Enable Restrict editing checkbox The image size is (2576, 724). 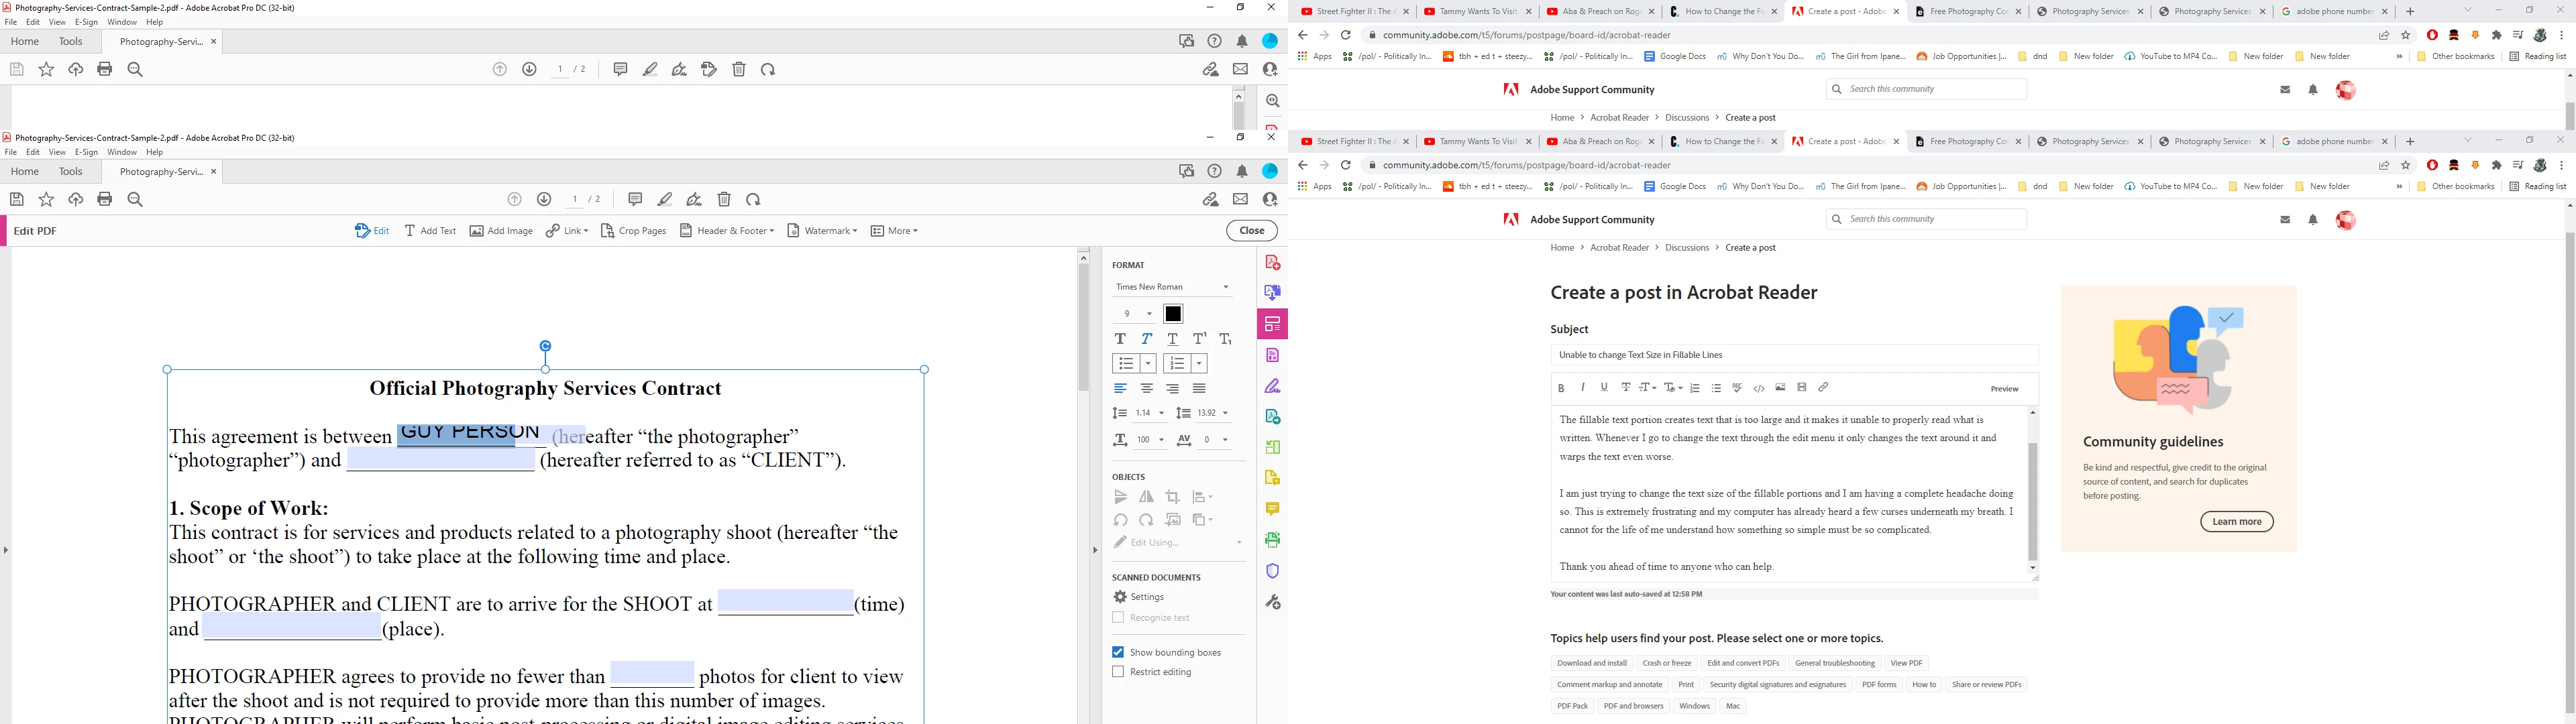click(x=1118, y=672)
